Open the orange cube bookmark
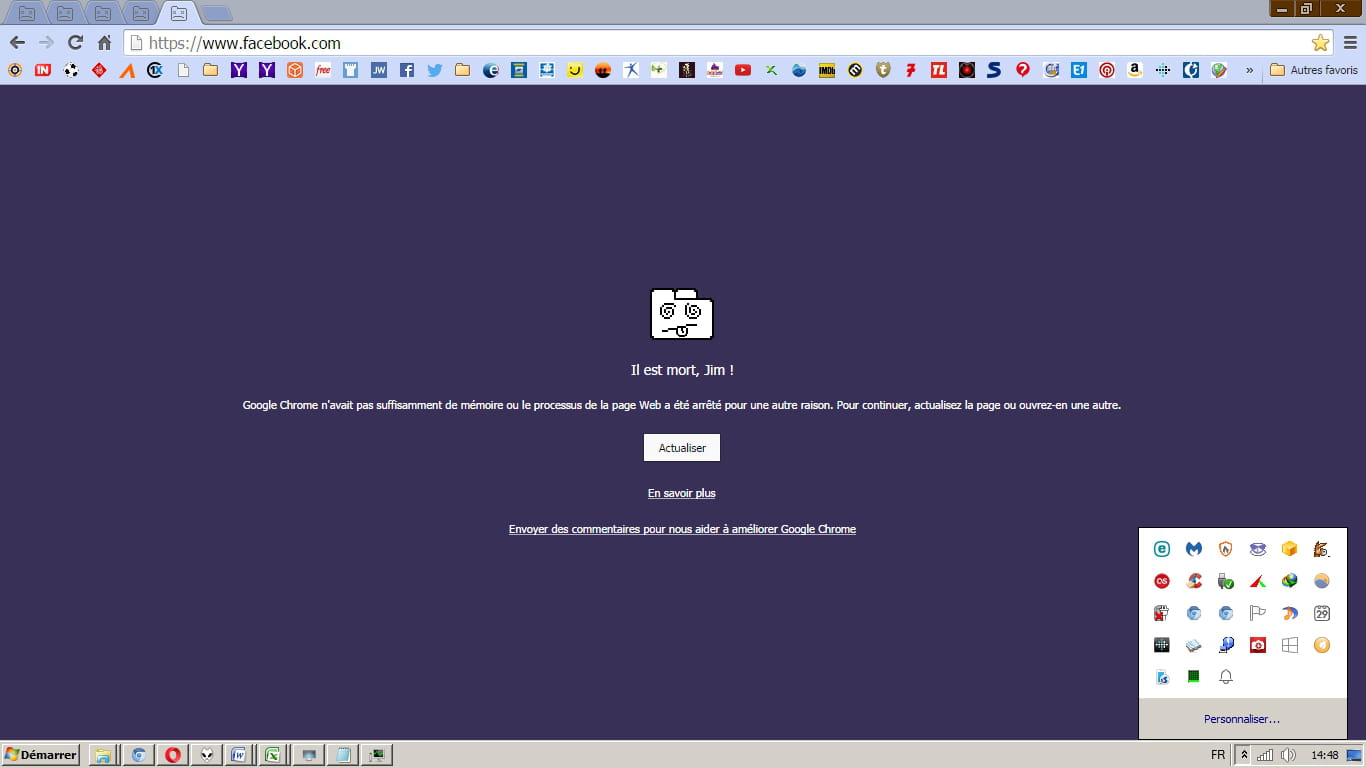 (294, 70)
